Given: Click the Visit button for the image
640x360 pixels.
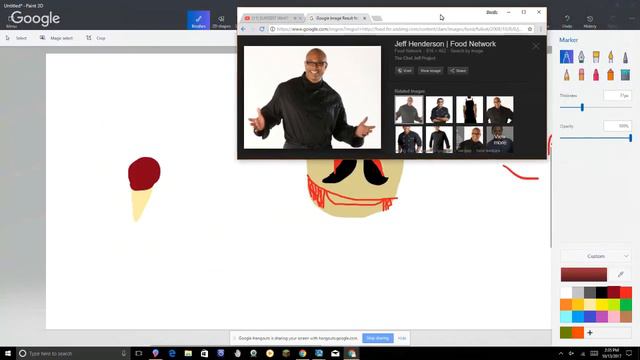Looking at the screenshot, I should pos(404,71).
